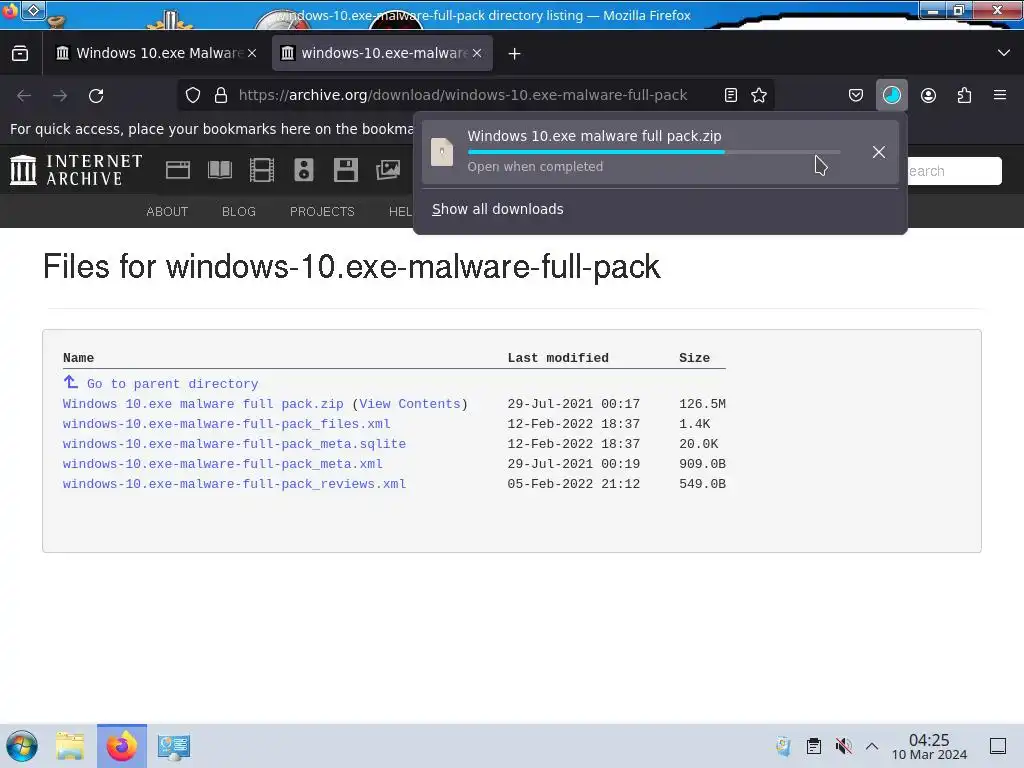Open the Images icon in Archive navbar
1024x768 pixels.
coord(388,170)
